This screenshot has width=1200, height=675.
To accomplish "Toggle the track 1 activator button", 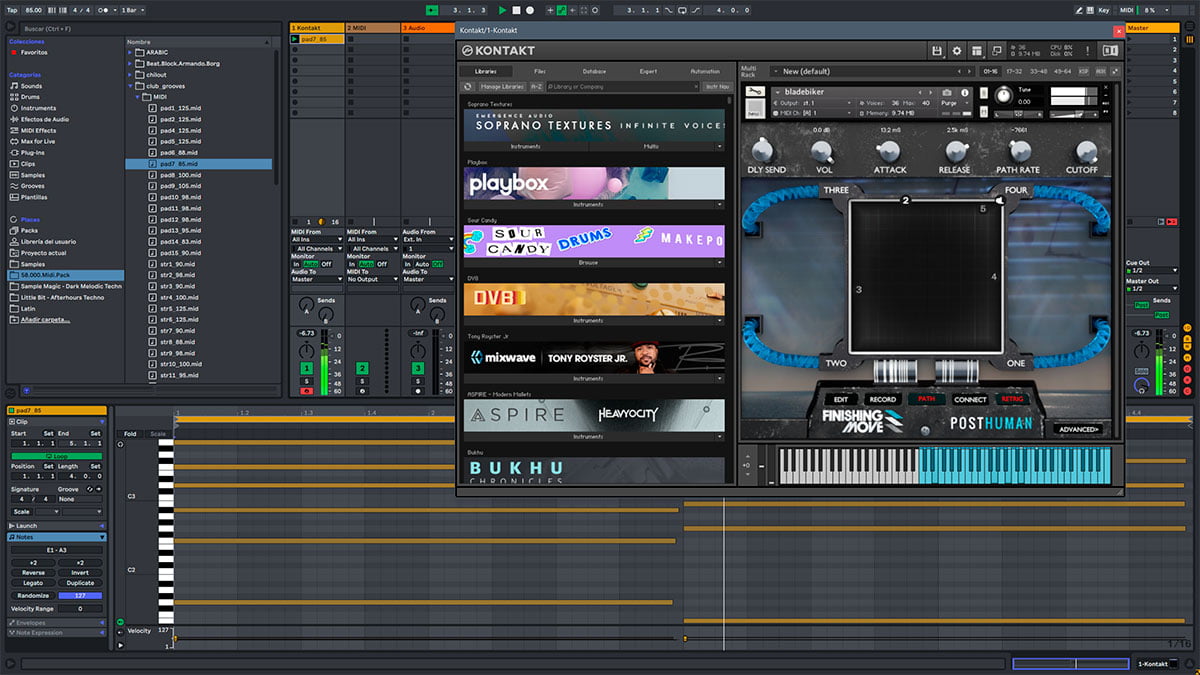I will pos(306,369).
